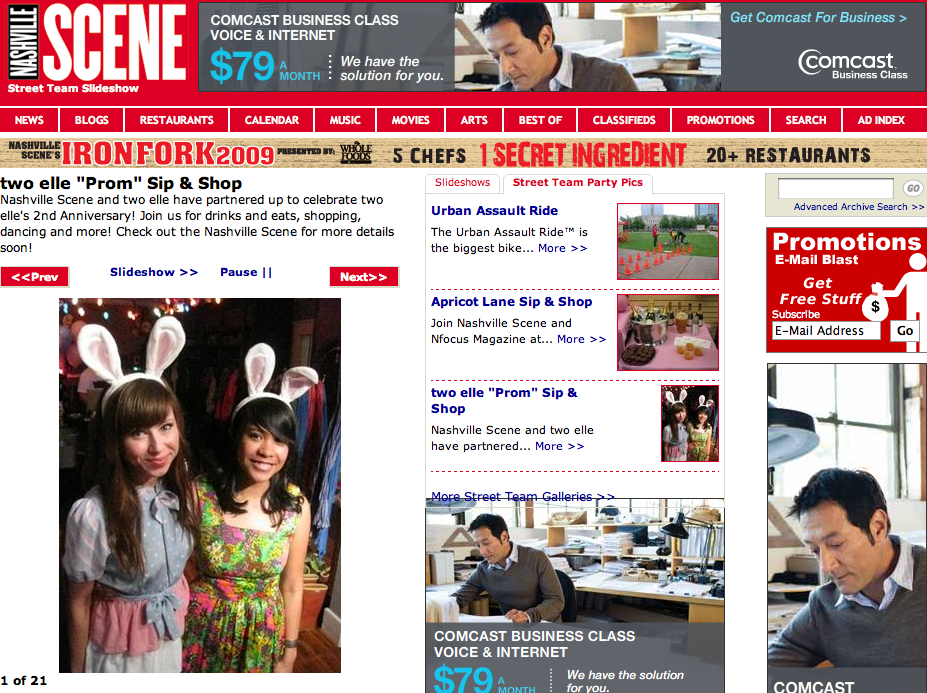The width and height of the screenshot is (927, 693).
Task: Go to previous photo with <<Prev
Action: (34, 277)
